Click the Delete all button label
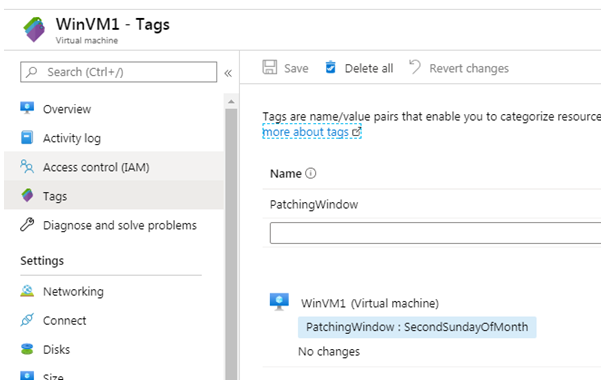 (x=369, y=68)
